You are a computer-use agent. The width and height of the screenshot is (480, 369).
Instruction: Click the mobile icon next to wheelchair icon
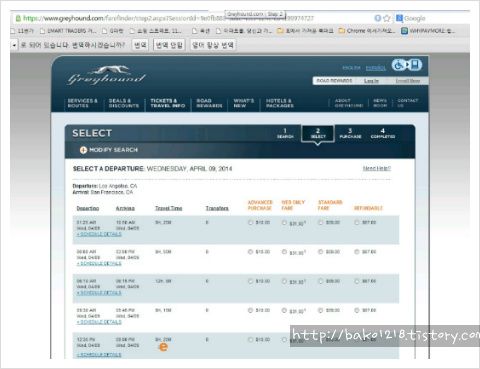point(415,65)
